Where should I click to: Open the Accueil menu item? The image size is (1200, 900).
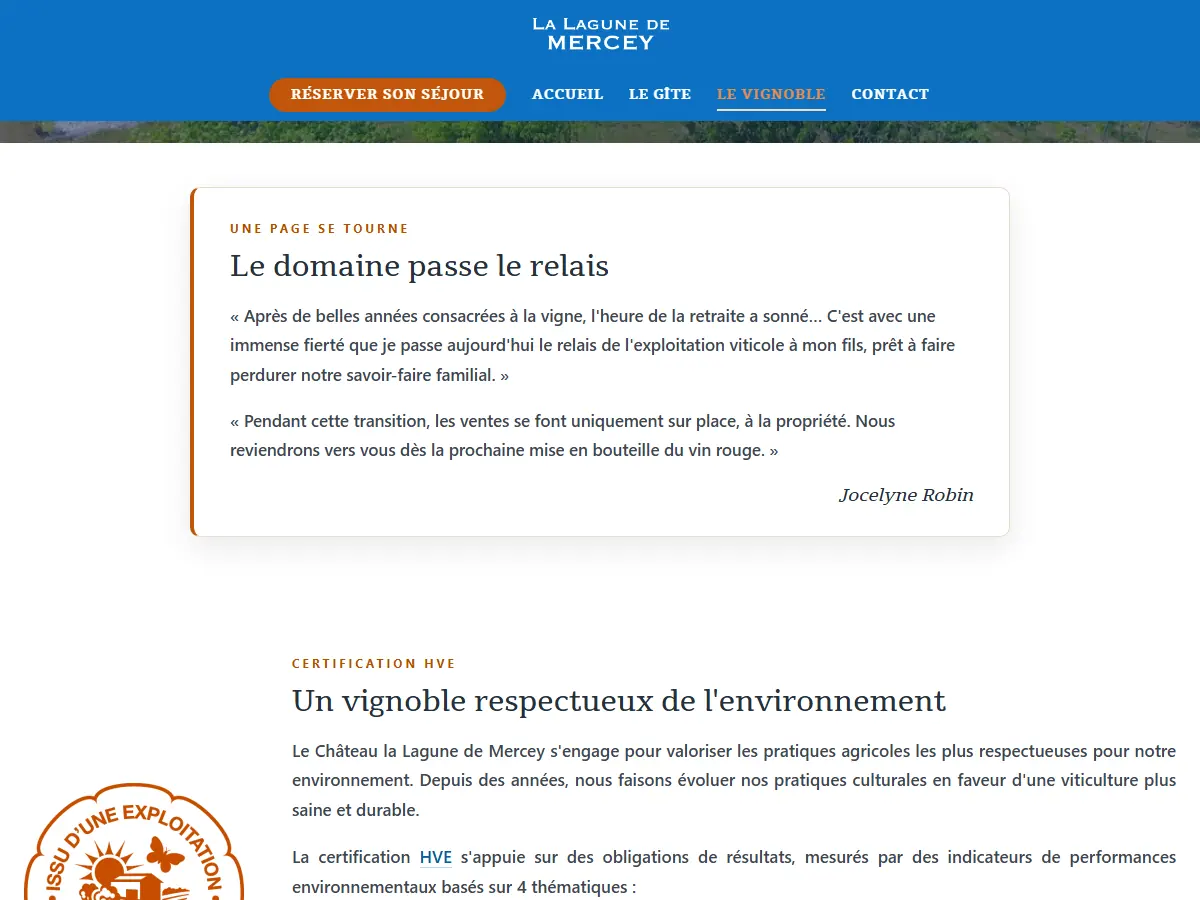[x=567, y=94]
